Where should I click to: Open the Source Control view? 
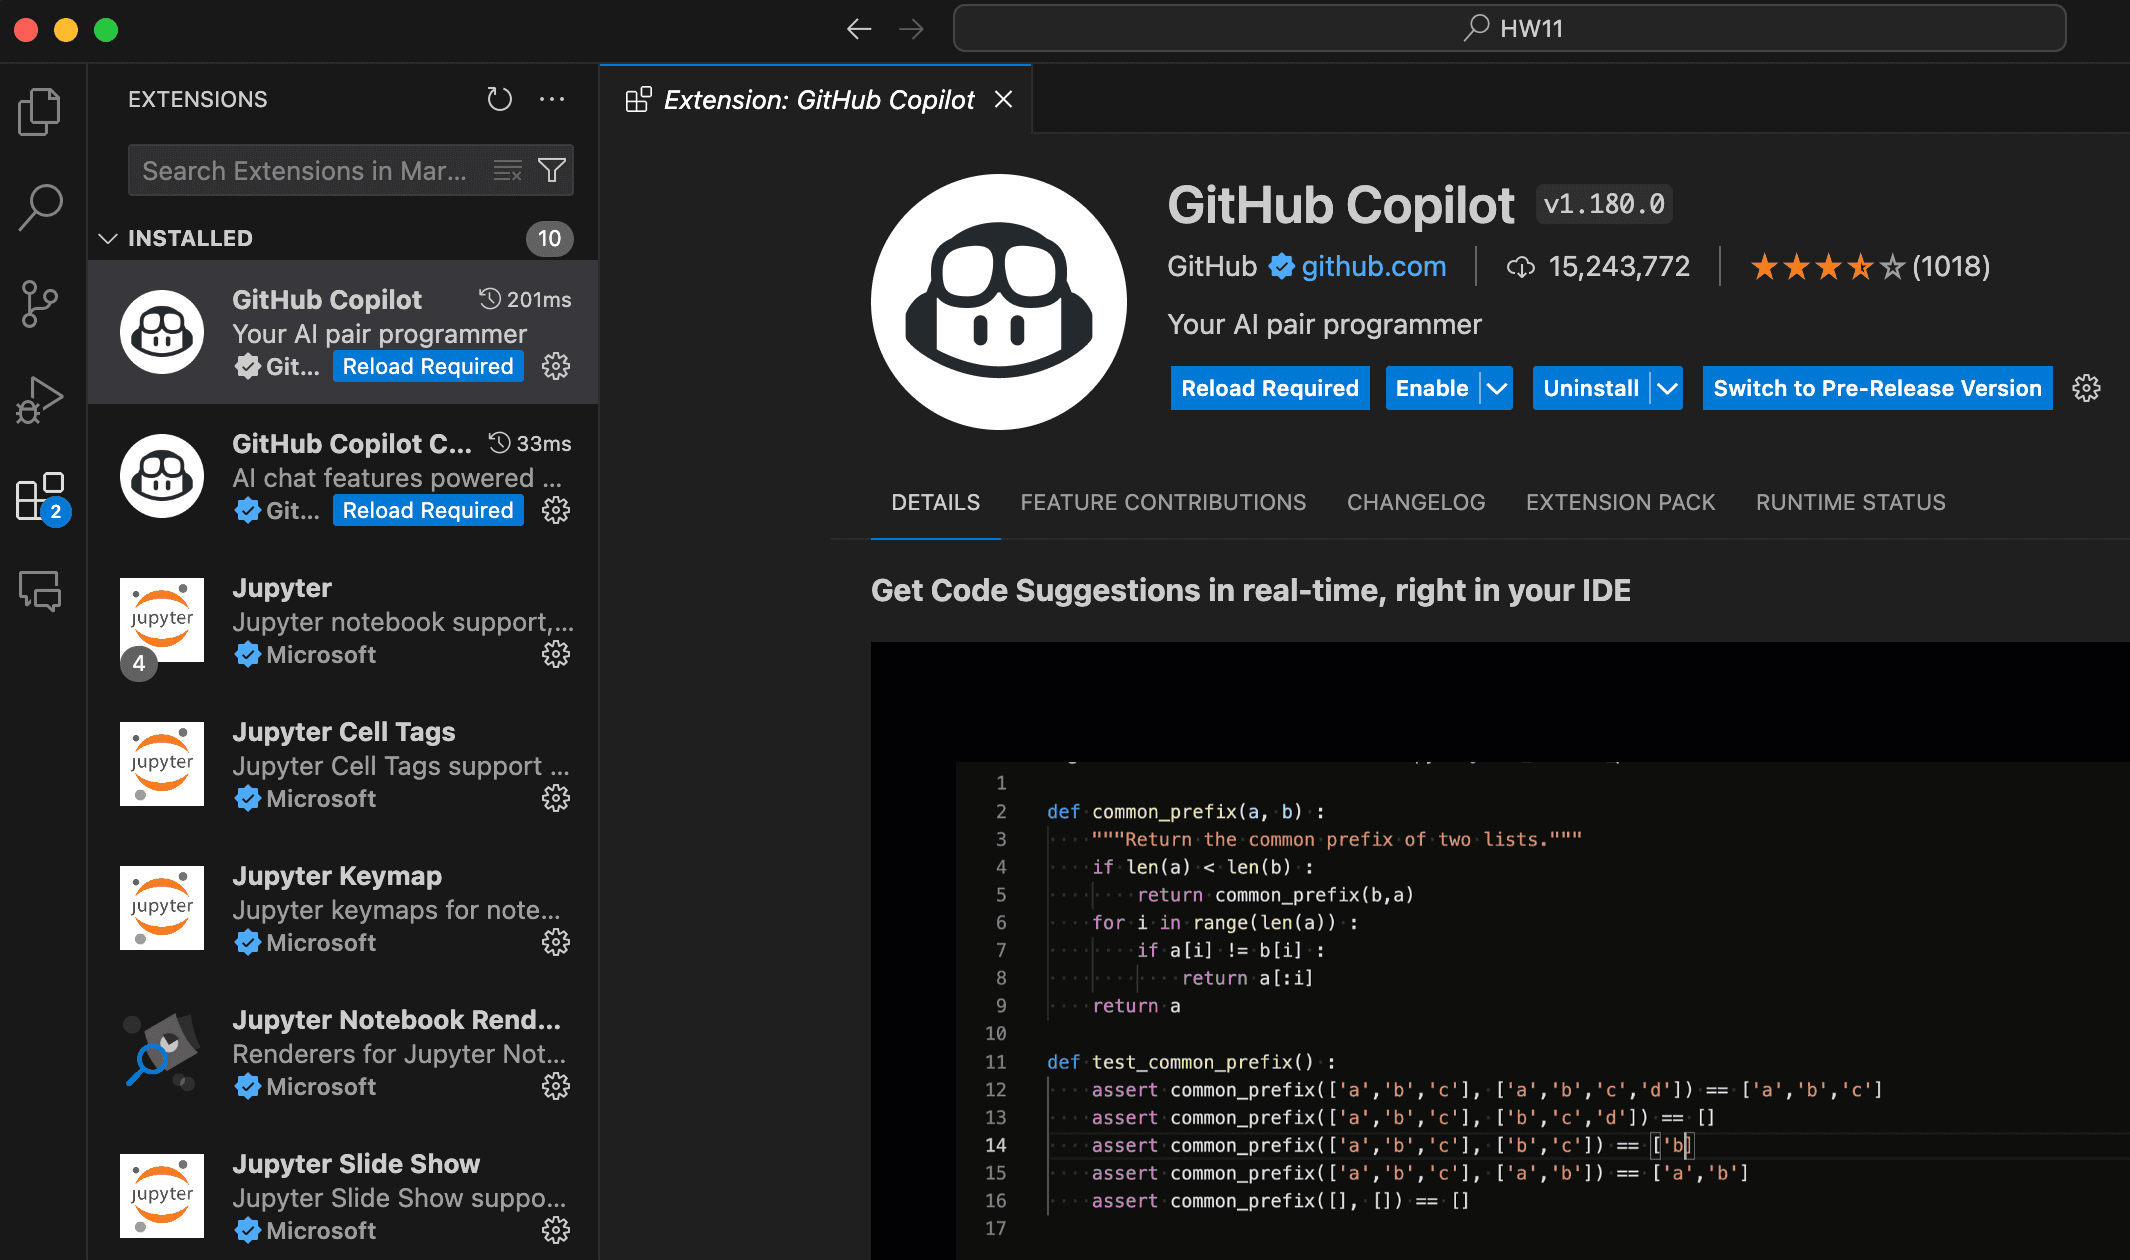tap(40, 303)
